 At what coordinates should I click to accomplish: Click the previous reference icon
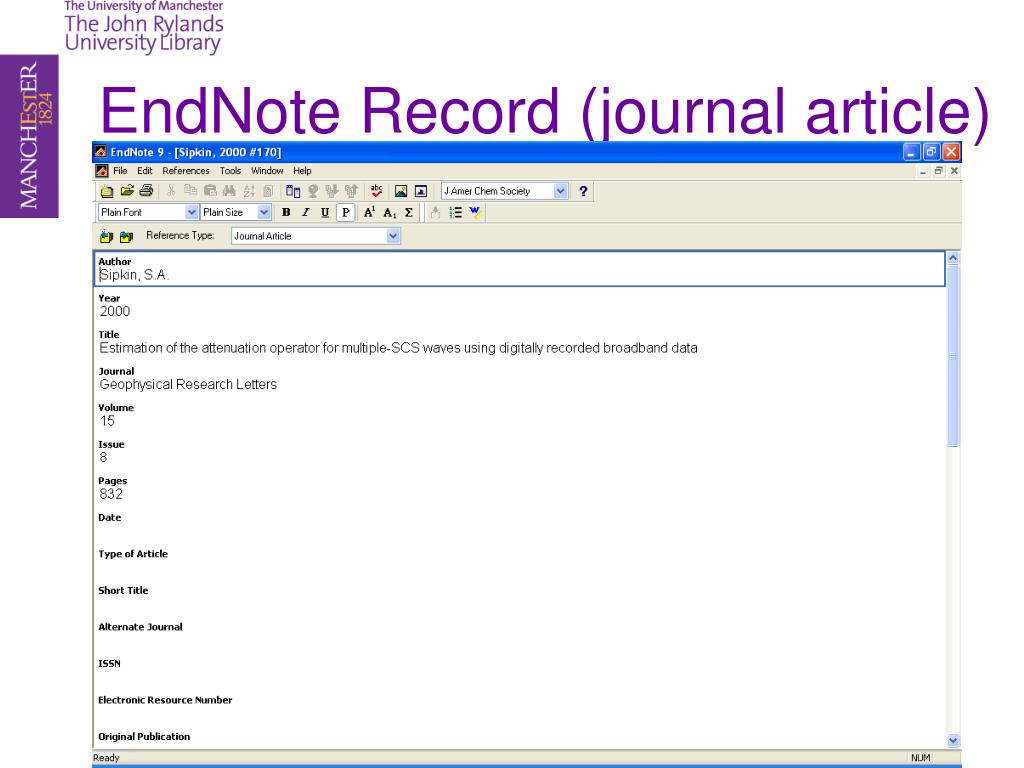106,237
